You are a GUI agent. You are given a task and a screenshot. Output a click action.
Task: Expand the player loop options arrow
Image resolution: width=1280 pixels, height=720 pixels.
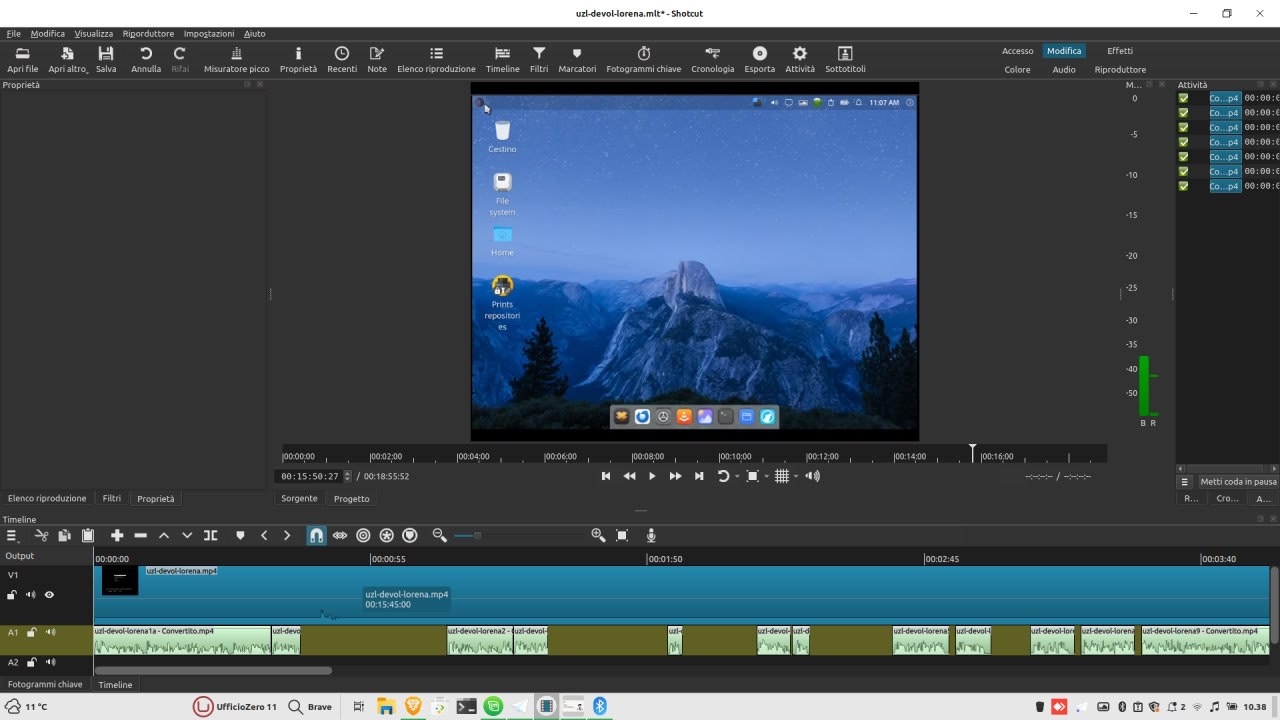(737, 477)
